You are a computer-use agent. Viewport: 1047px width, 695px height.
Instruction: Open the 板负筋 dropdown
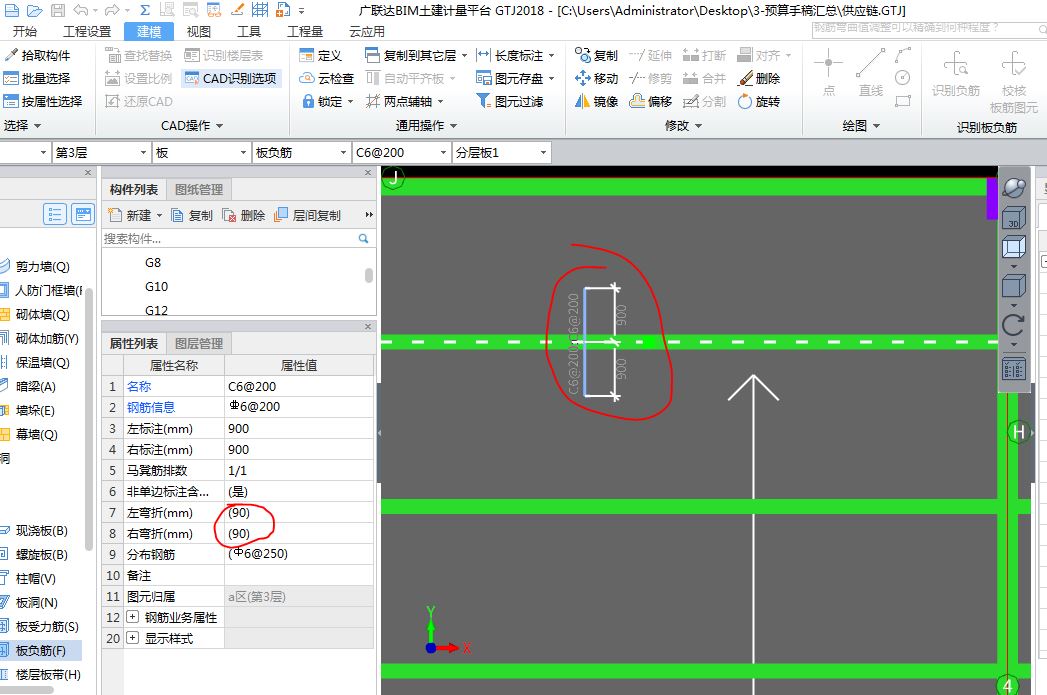[x=301, y=153]
